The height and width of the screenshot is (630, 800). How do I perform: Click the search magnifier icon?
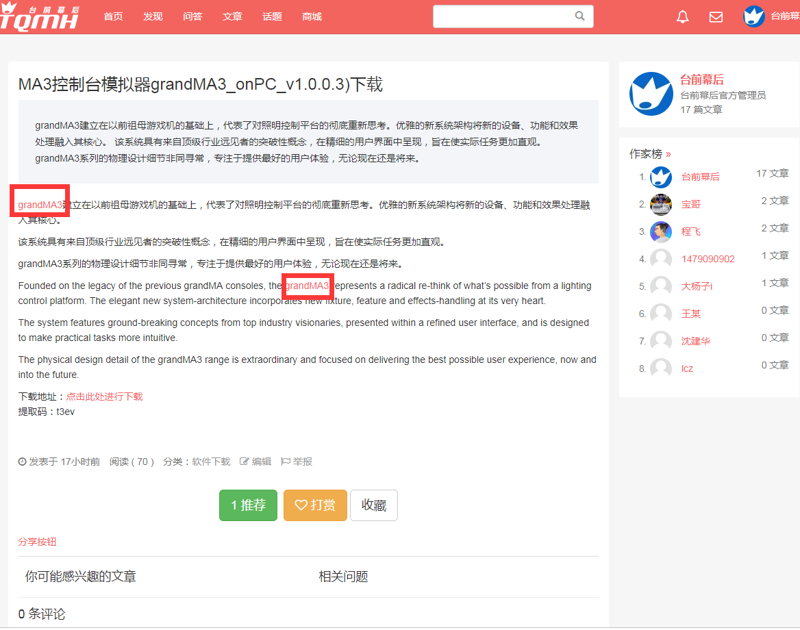(x=580, y=16)
